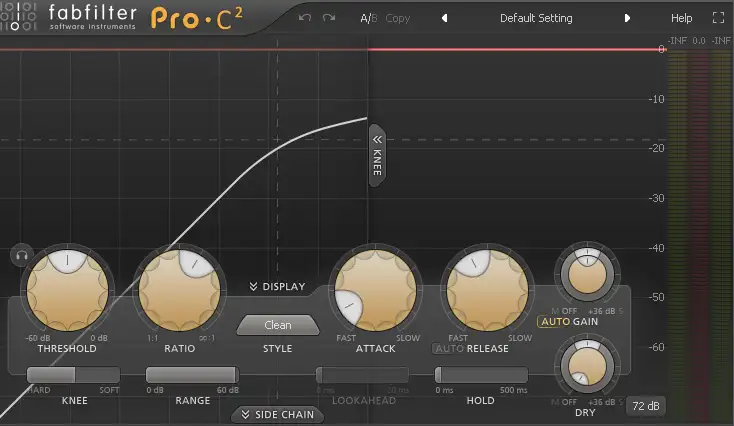The height and width of the screenshot is (426, 734).
Task: Toggle full screen mode icon
Action: [x=718, y=18]
